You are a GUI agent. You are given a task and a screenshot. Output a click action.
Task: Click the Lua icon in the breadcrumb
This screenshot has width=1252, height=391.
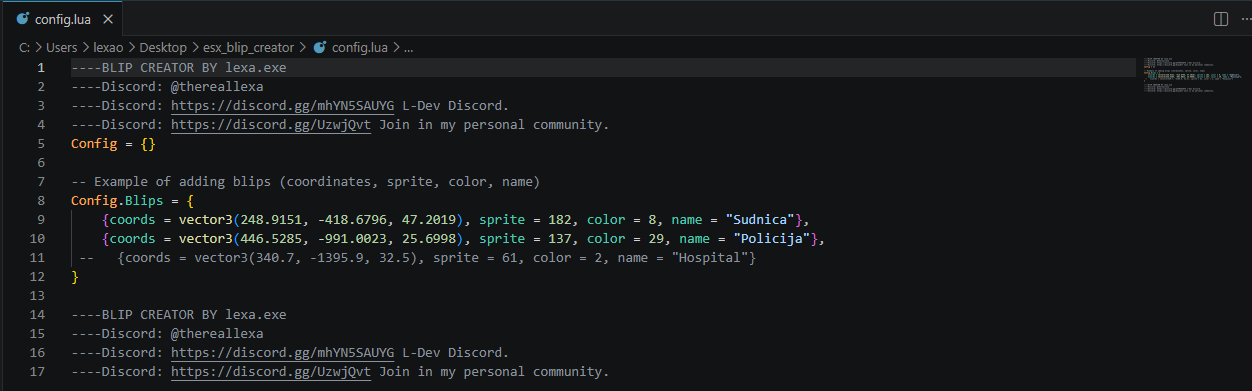coord(320,47)
